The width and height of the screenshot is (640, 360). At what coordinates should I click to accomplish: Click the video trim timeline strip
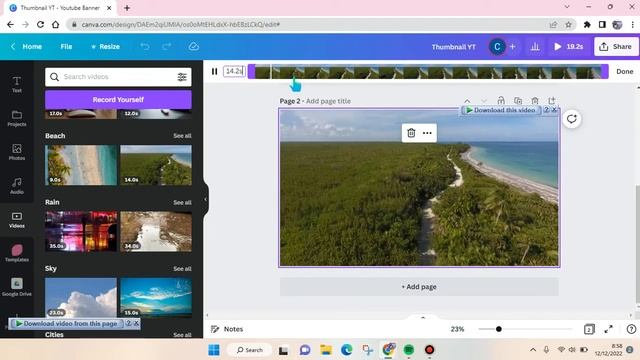[x=428, y=71]
